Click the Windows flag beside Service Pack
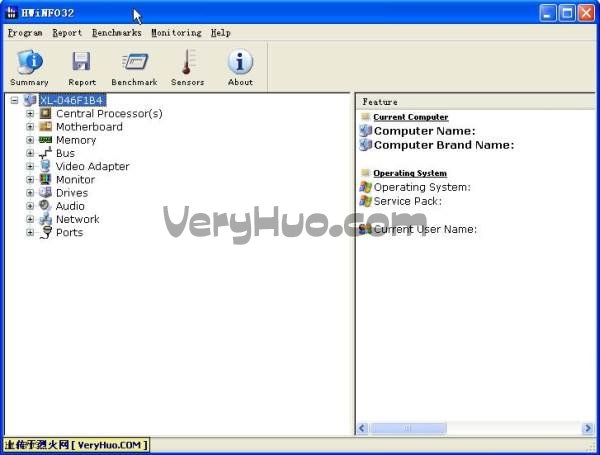 pos(366,201)
